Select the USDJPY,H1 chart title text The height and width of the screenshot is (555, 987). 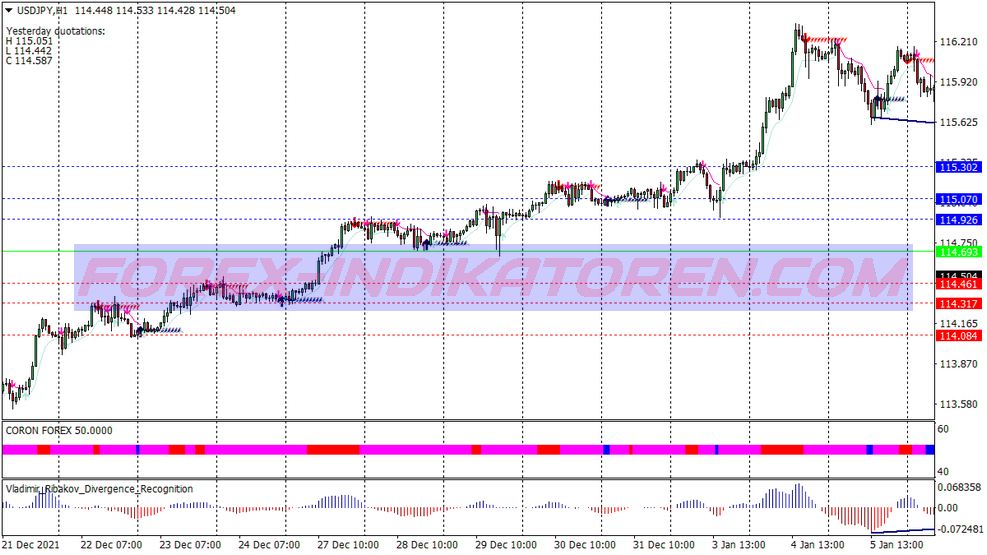click(x=43, y=10)
